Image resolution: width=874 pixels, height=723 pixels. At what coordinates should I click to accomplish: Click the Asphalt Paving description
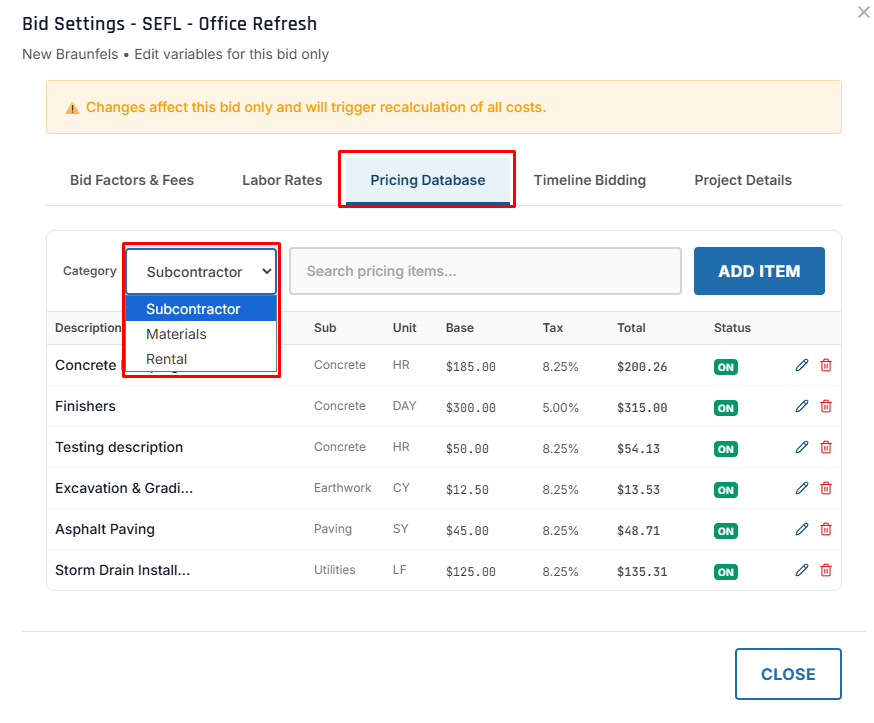(x=105, y=529)
